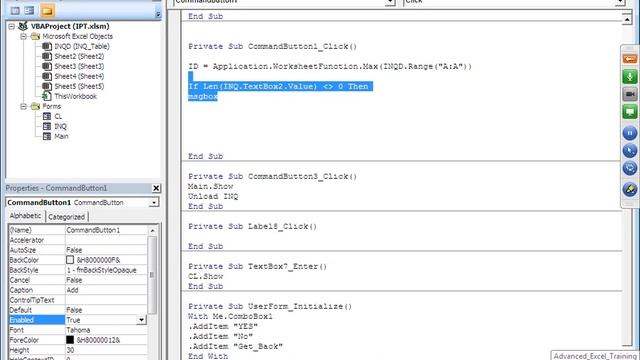This screenshot has height=360, width=640.
Task: Click the blue mouse pointer tool button
Action: pyautogui.click(x=630, y=151)
